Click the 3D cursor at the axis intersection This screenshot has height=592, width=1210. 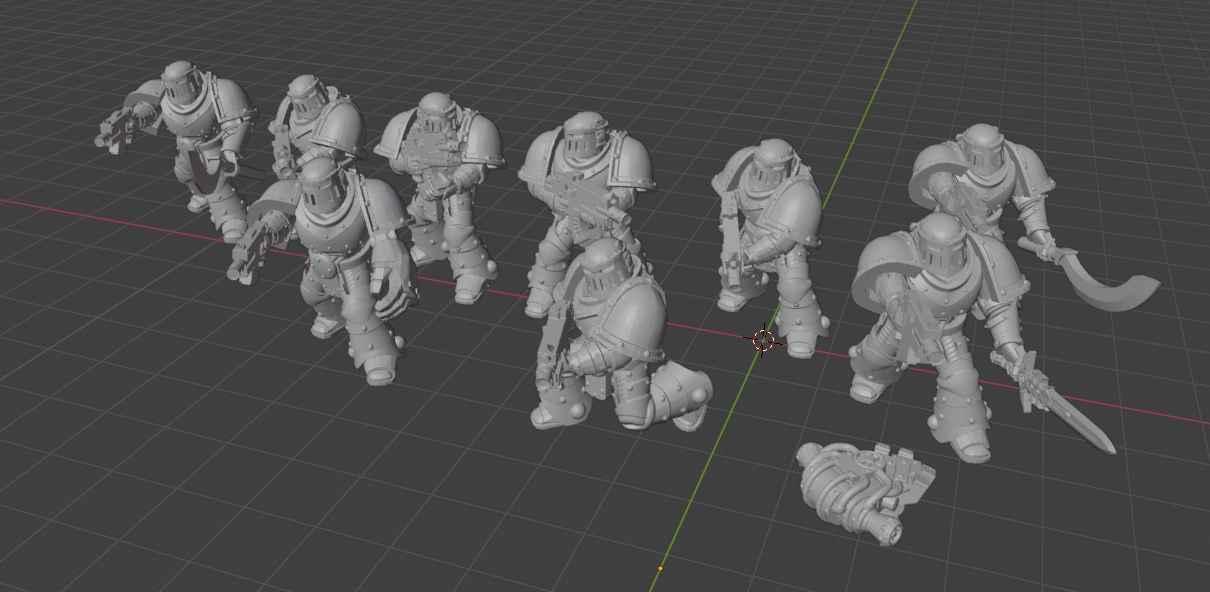[x=763, y=341]
